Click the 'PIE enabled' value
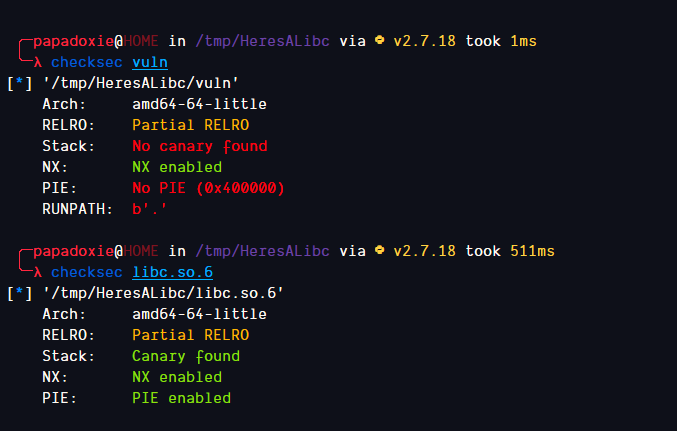This screenshot has width=677, height=431. point(181,398)
